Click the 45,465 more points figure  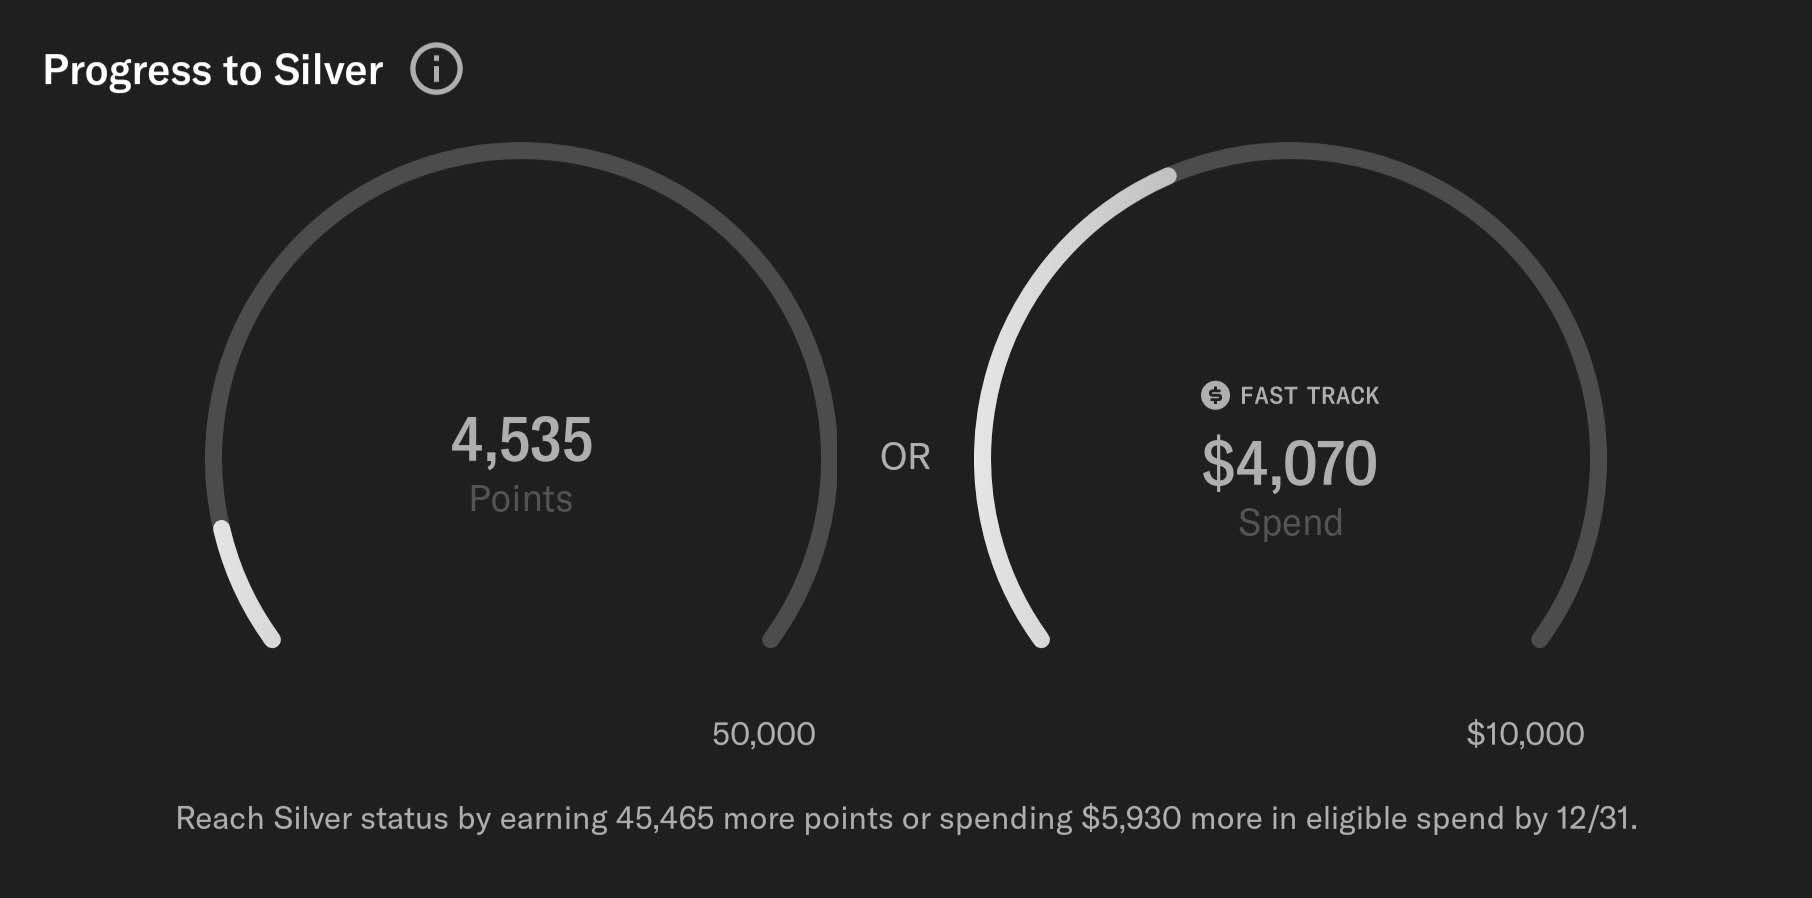[665, 818]
